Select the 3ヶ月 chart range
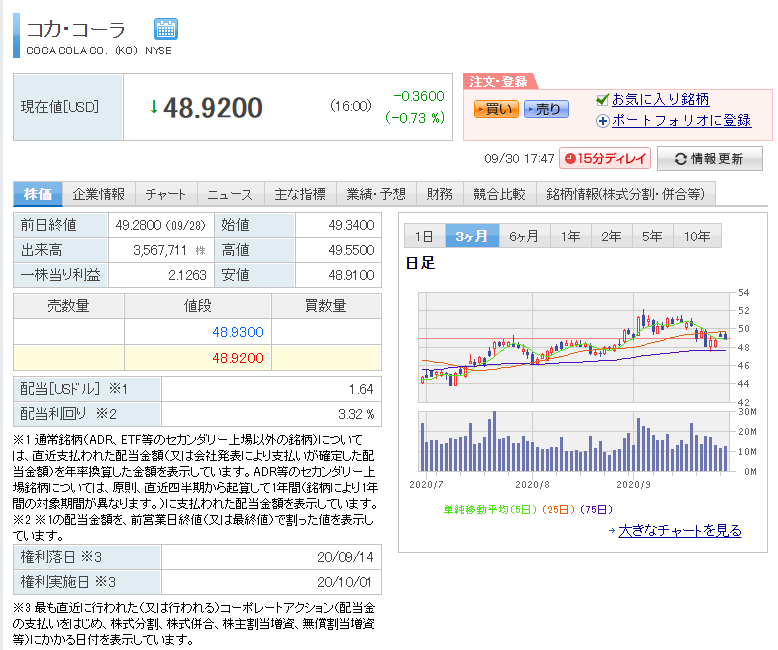Viewport: 778px width, 650px height. pos(472,236)
